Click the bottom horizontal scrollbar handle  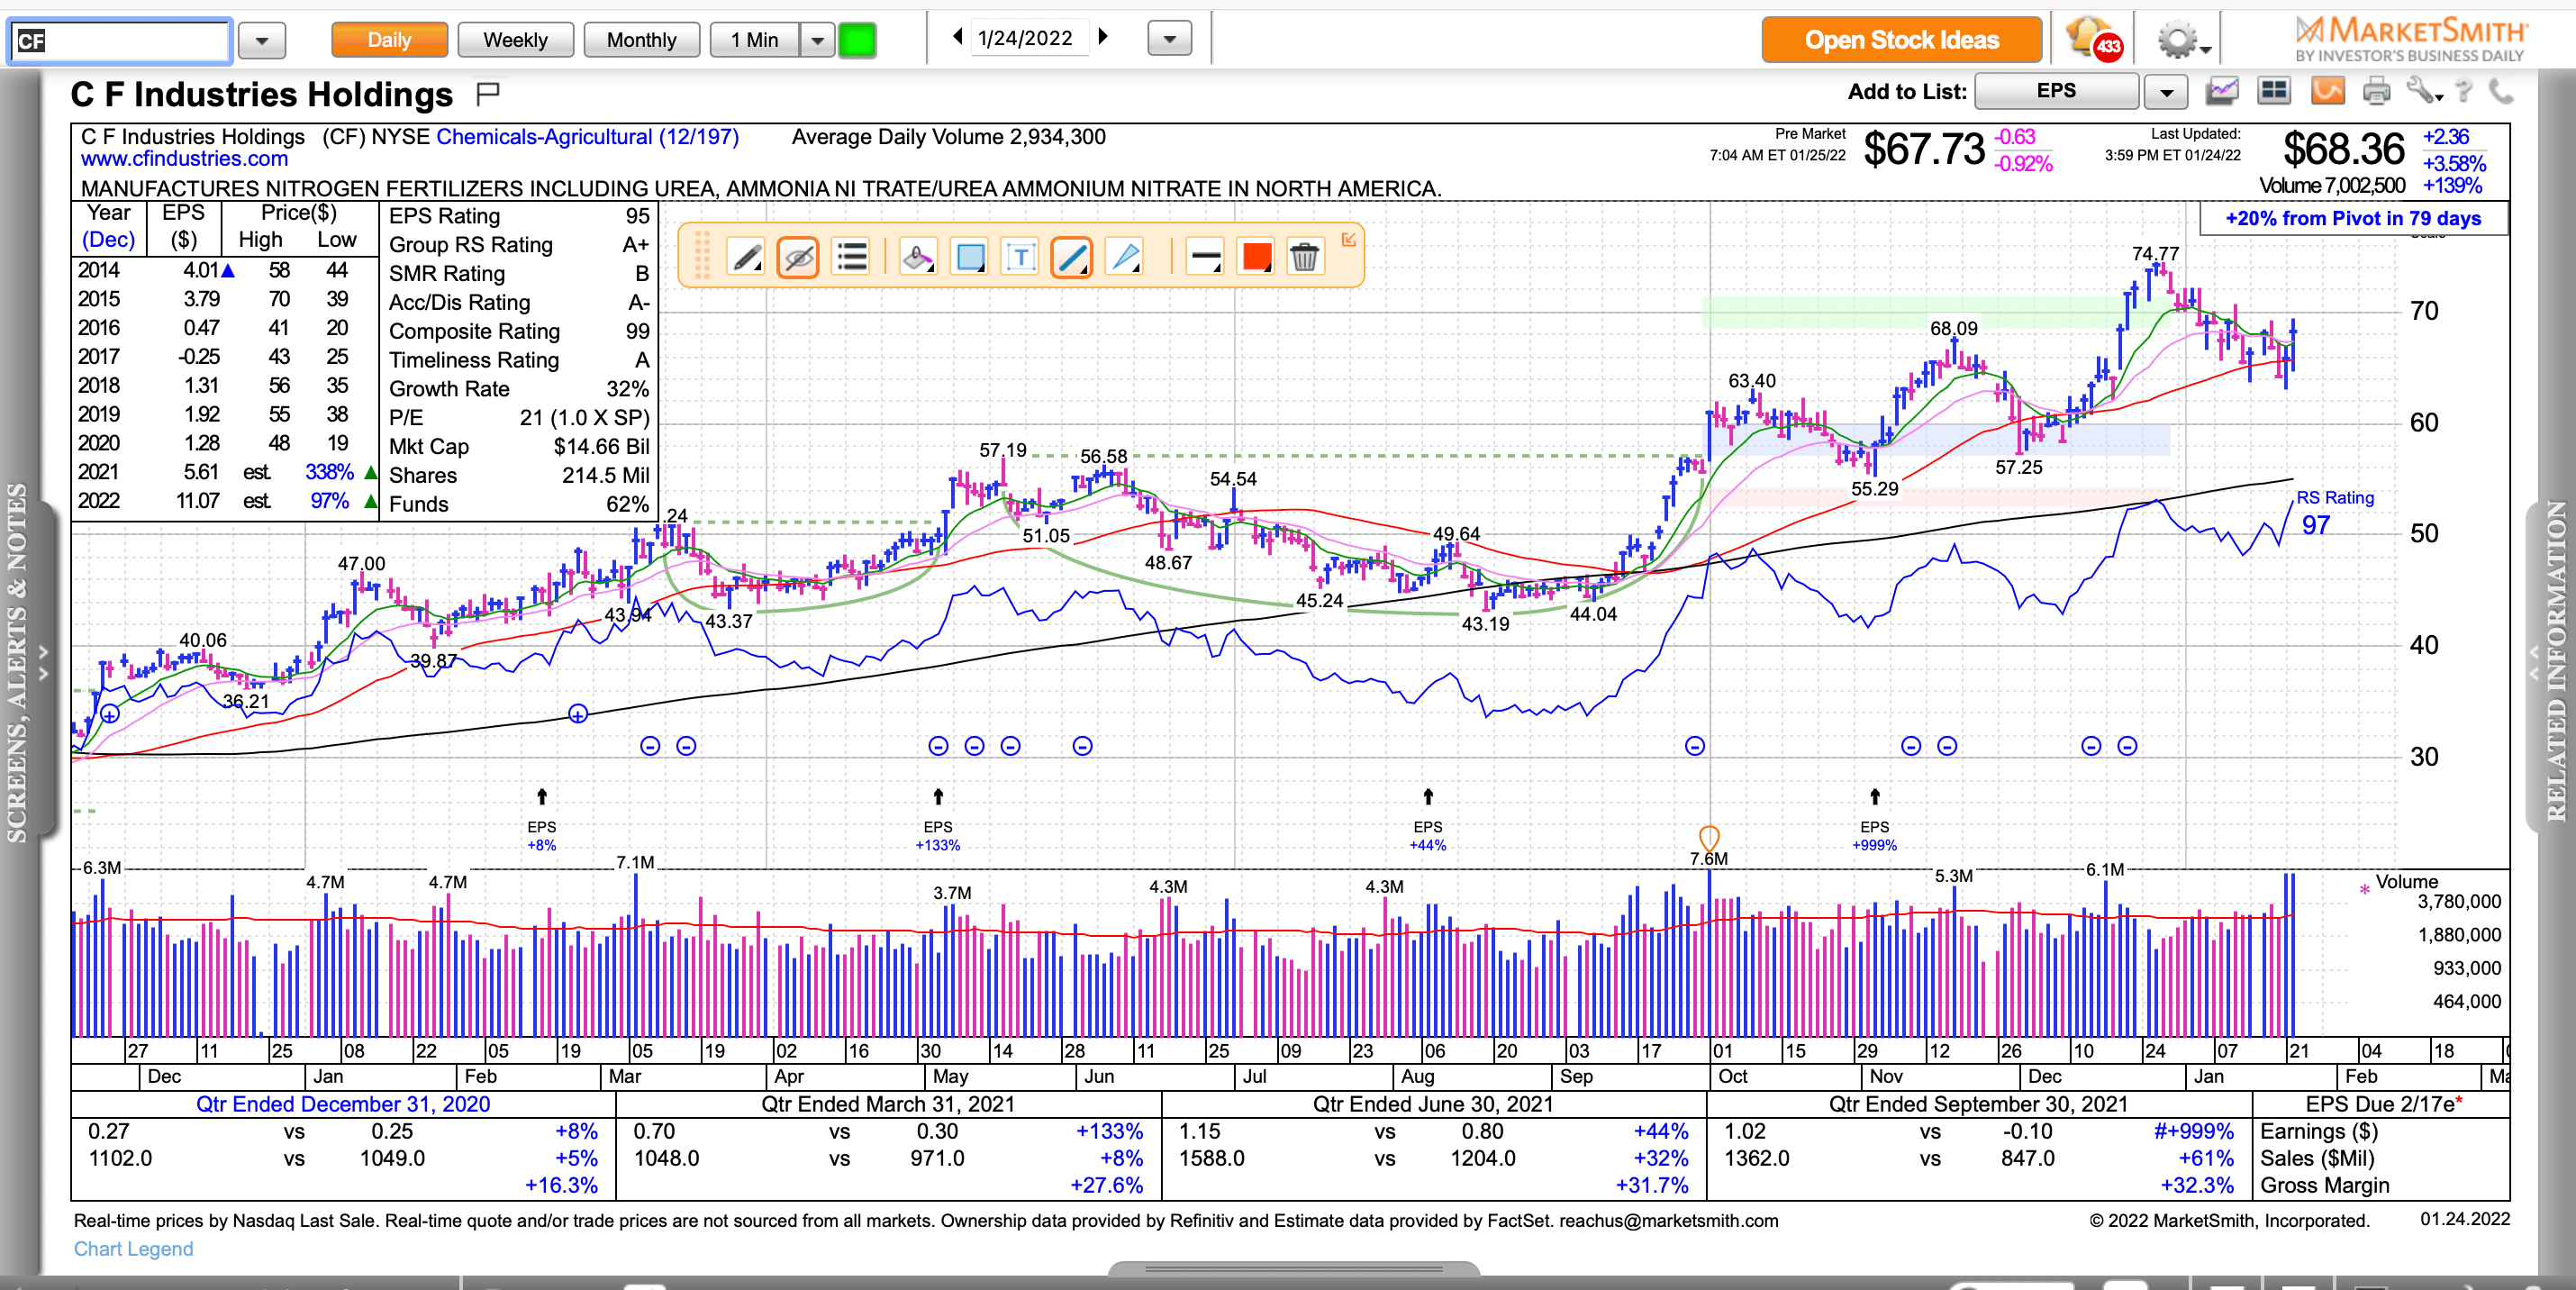click(x=1293, y=1269)
